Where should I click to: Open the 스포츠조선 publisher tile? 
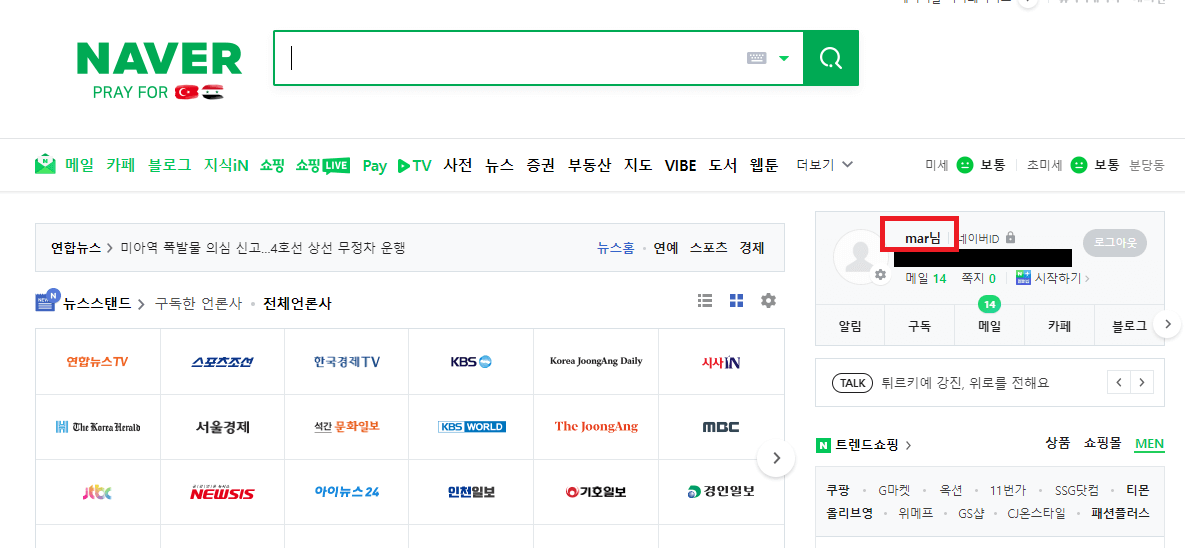coord(222,361)
